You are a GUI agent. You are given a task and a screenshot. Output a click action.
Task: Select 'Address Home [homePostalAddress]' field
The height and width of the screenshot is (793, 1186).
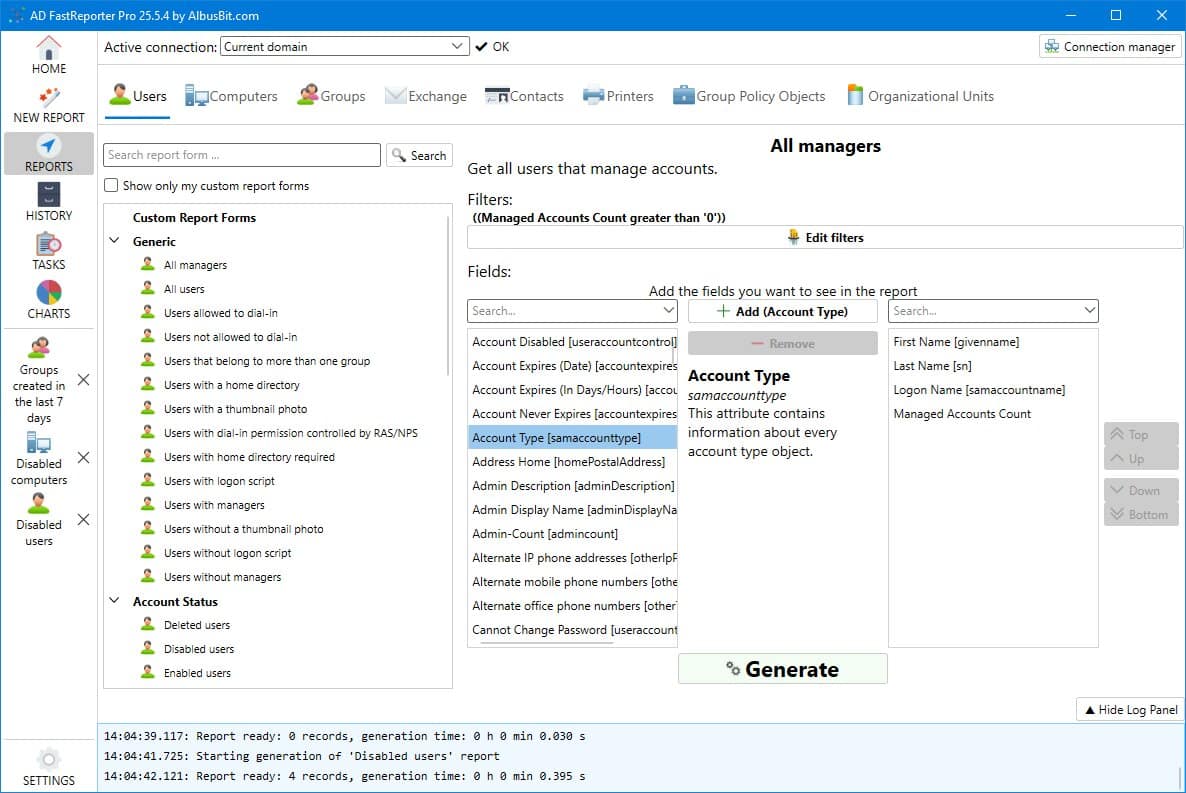tap(572, 462)
